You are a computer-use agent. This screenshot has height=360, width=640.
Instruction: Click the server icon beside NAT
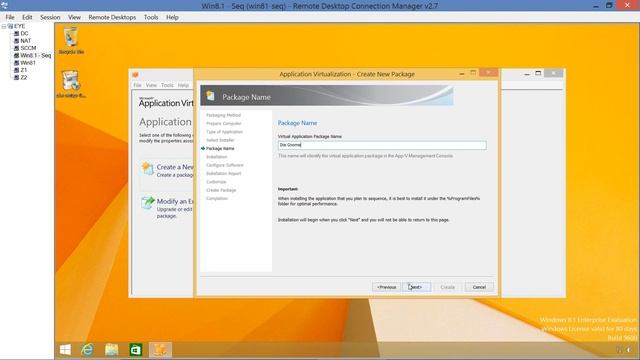(16, 41)
